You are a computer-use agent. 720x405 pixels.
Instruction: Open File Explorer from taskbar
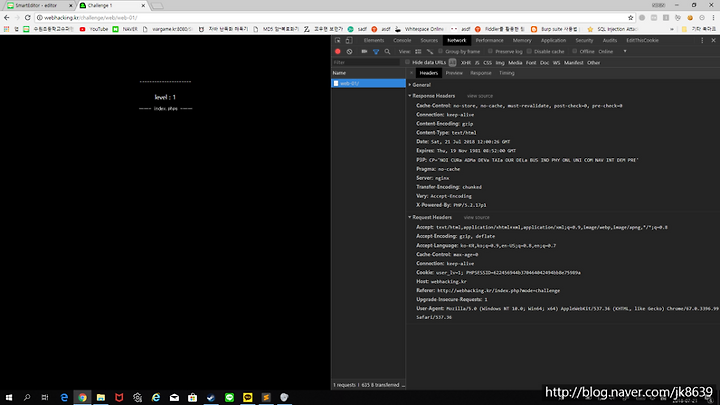[x=101, y=397]
